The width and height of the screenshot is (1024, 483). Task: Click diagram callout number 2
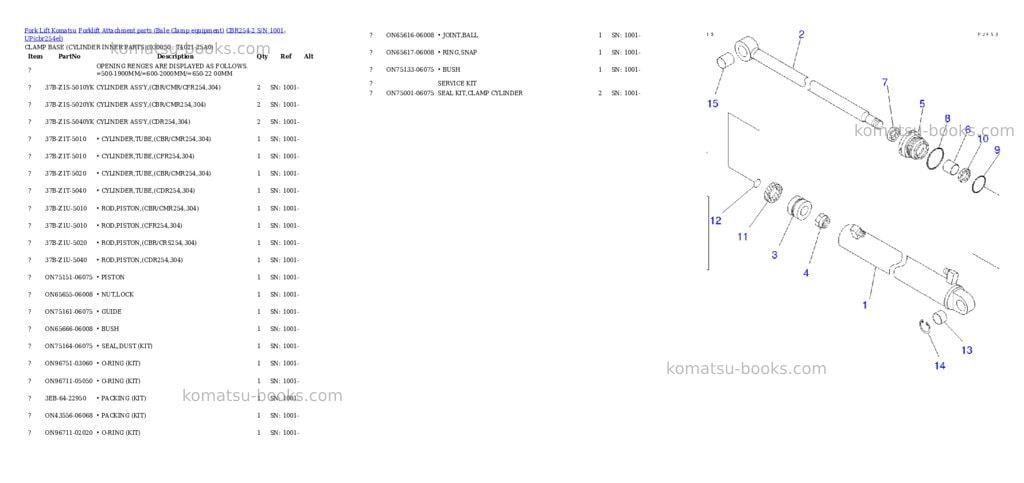click(801, 35)
